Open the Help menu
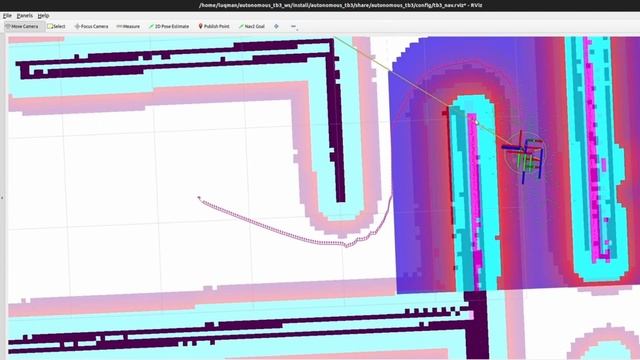The width and height of the screenshot is (640, 360). pyautogui.click(x=43, y=16)
